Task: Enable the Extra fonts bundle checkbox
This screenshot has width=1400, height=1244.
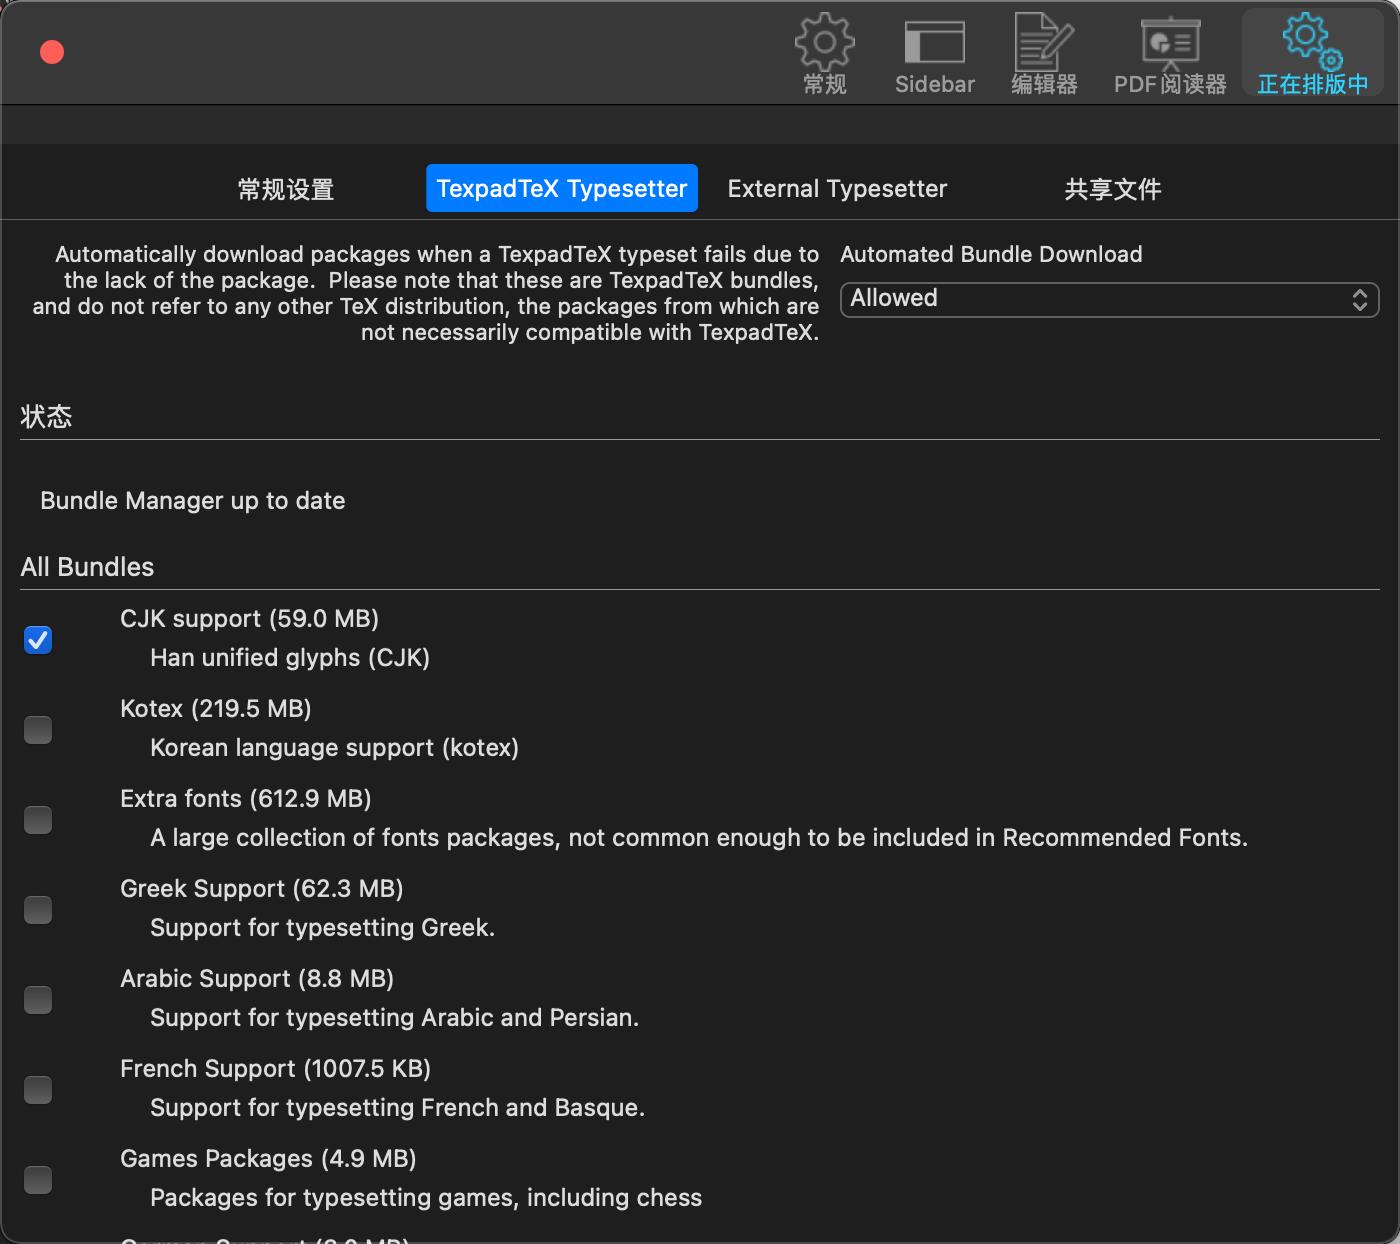Action: (38, 819)
